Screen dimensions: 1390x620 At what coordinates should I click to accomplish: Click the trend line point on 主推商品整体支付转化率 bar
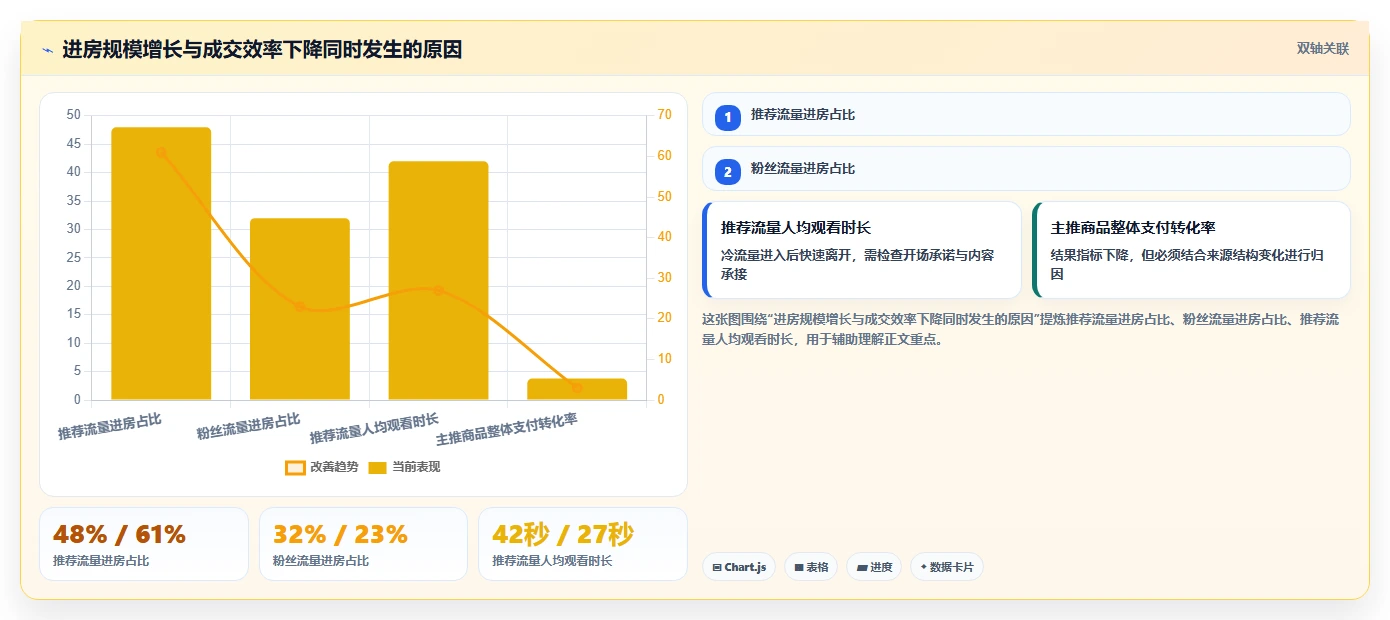pyautogui.click(x=577, y=388)
